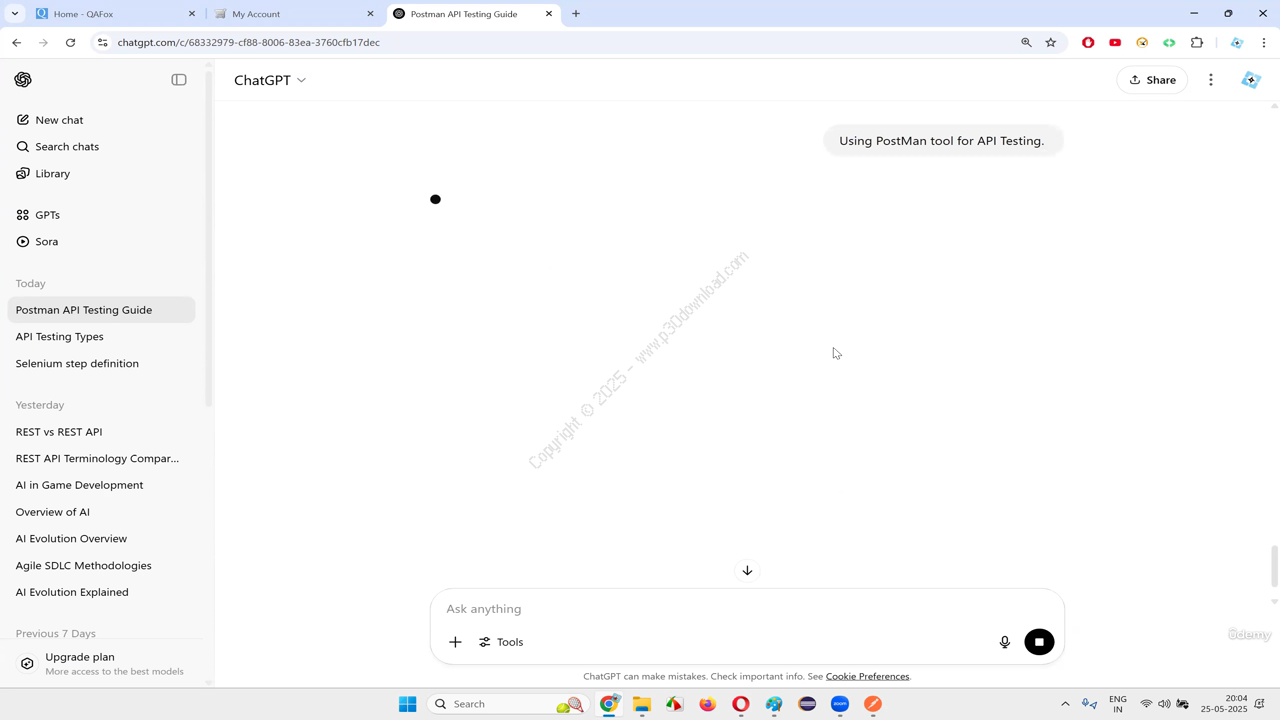
Task: Open the ChatGPT logo home icon
Action: point(23,80)
